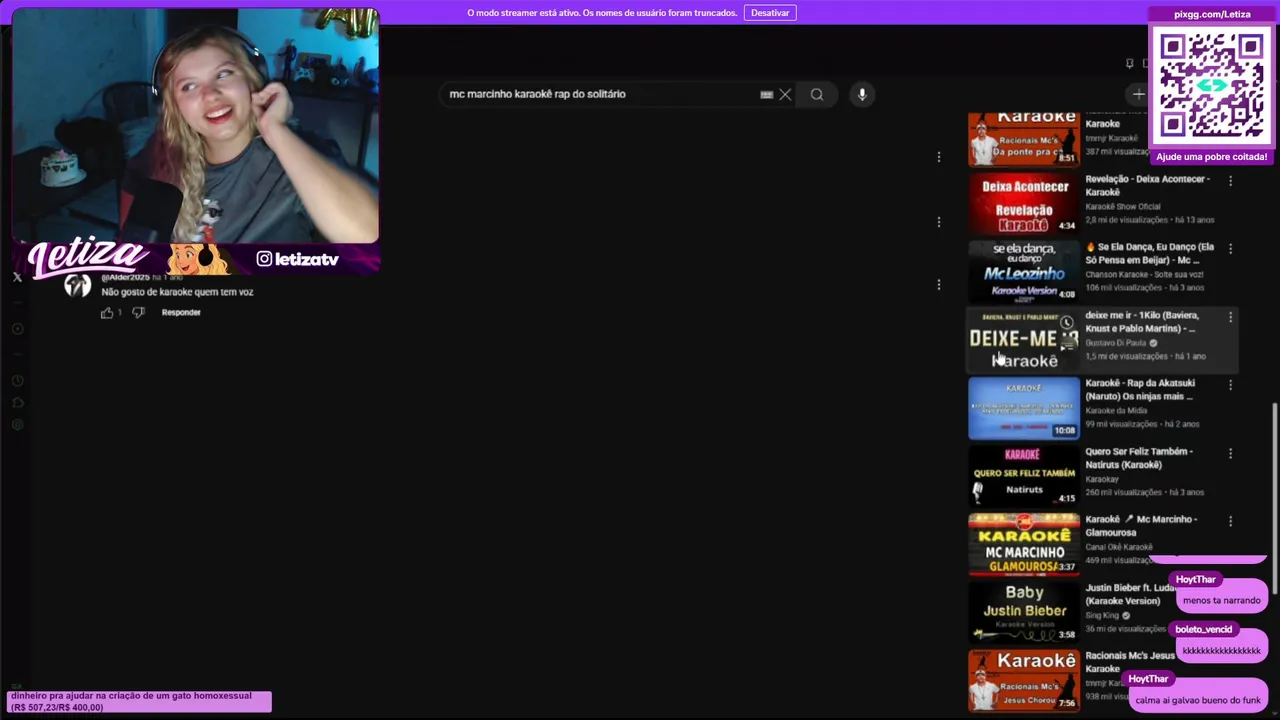
Task: Click 'deixe me ir - 1Kilo' video title
Action: click(x=1141, y=321)
